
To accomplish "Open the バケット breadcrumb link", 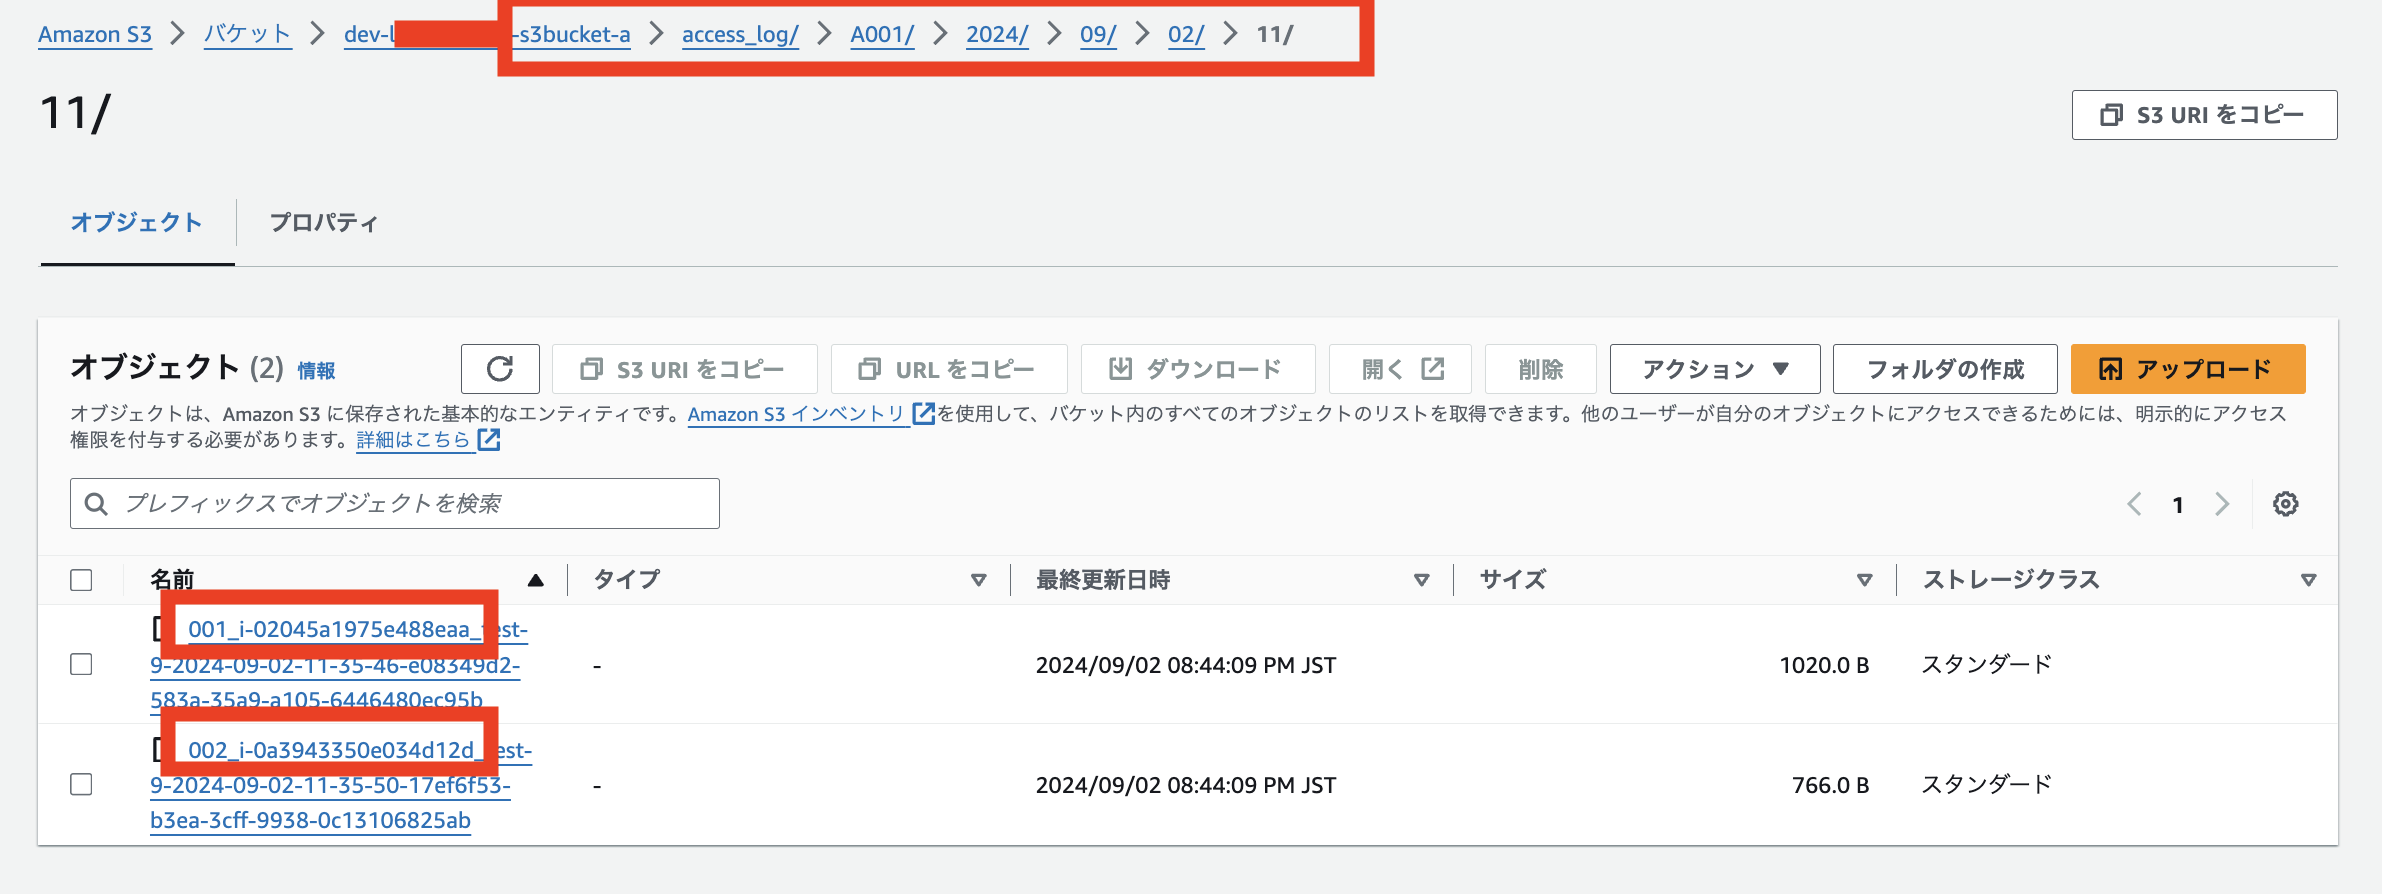I will (247, 34).
